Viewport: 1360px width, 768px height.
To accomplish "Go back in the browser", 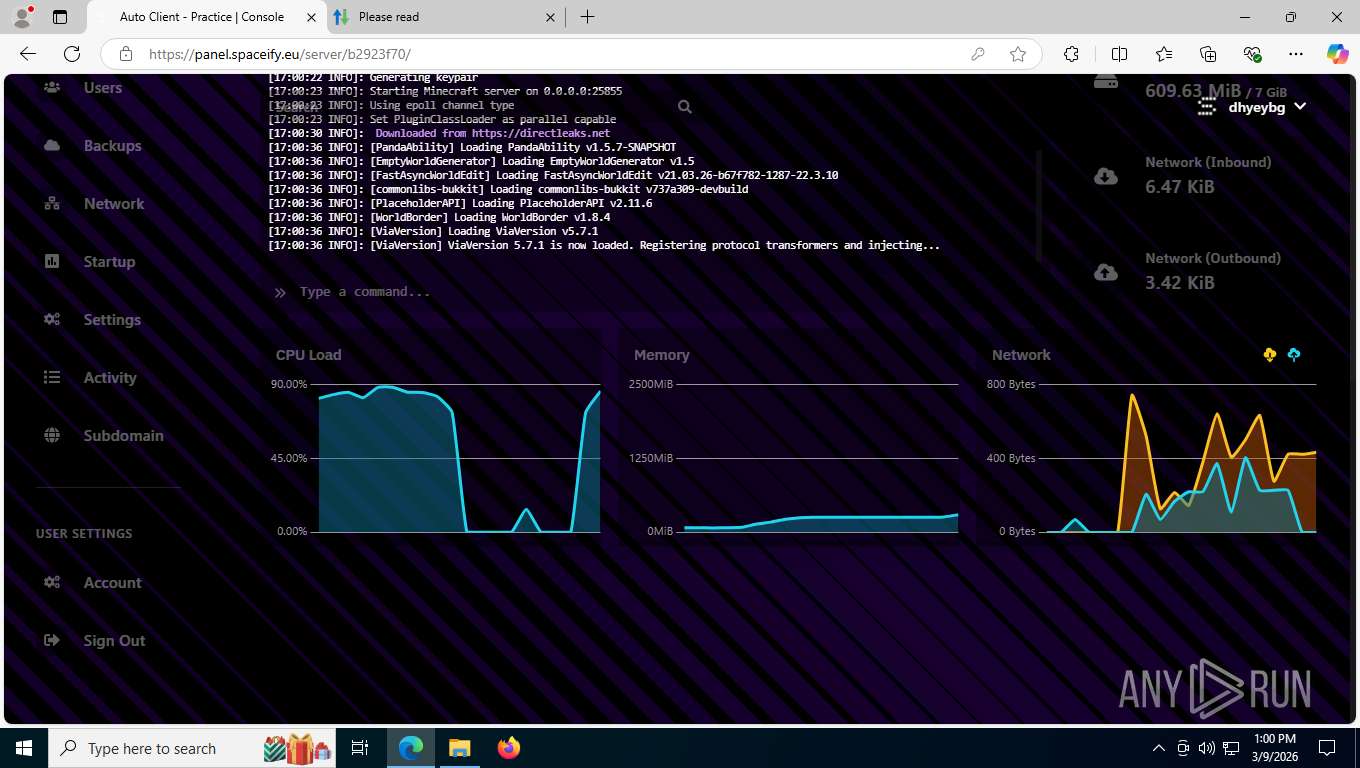I will (28, 54).
